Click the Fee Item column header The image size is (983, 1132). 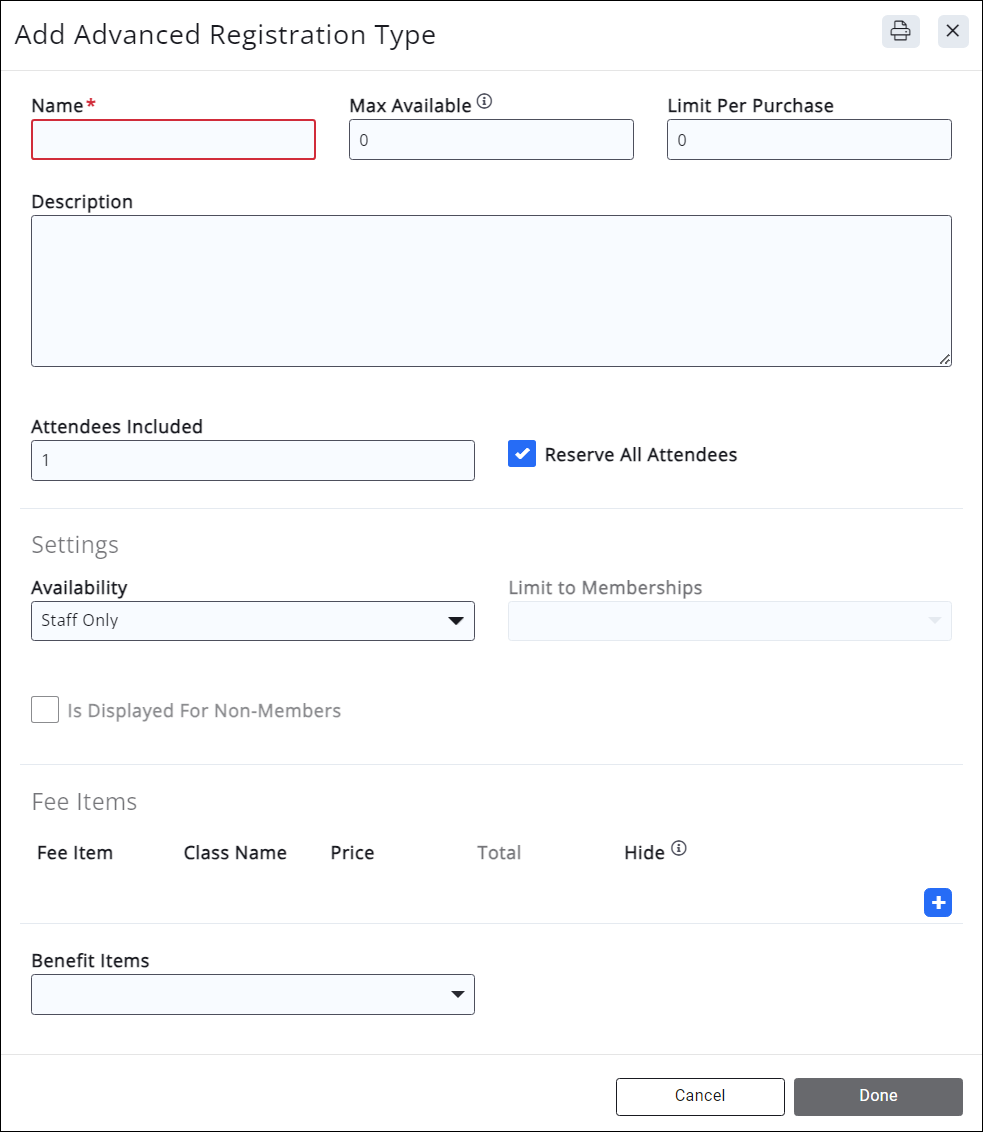[x=75, y=853]
